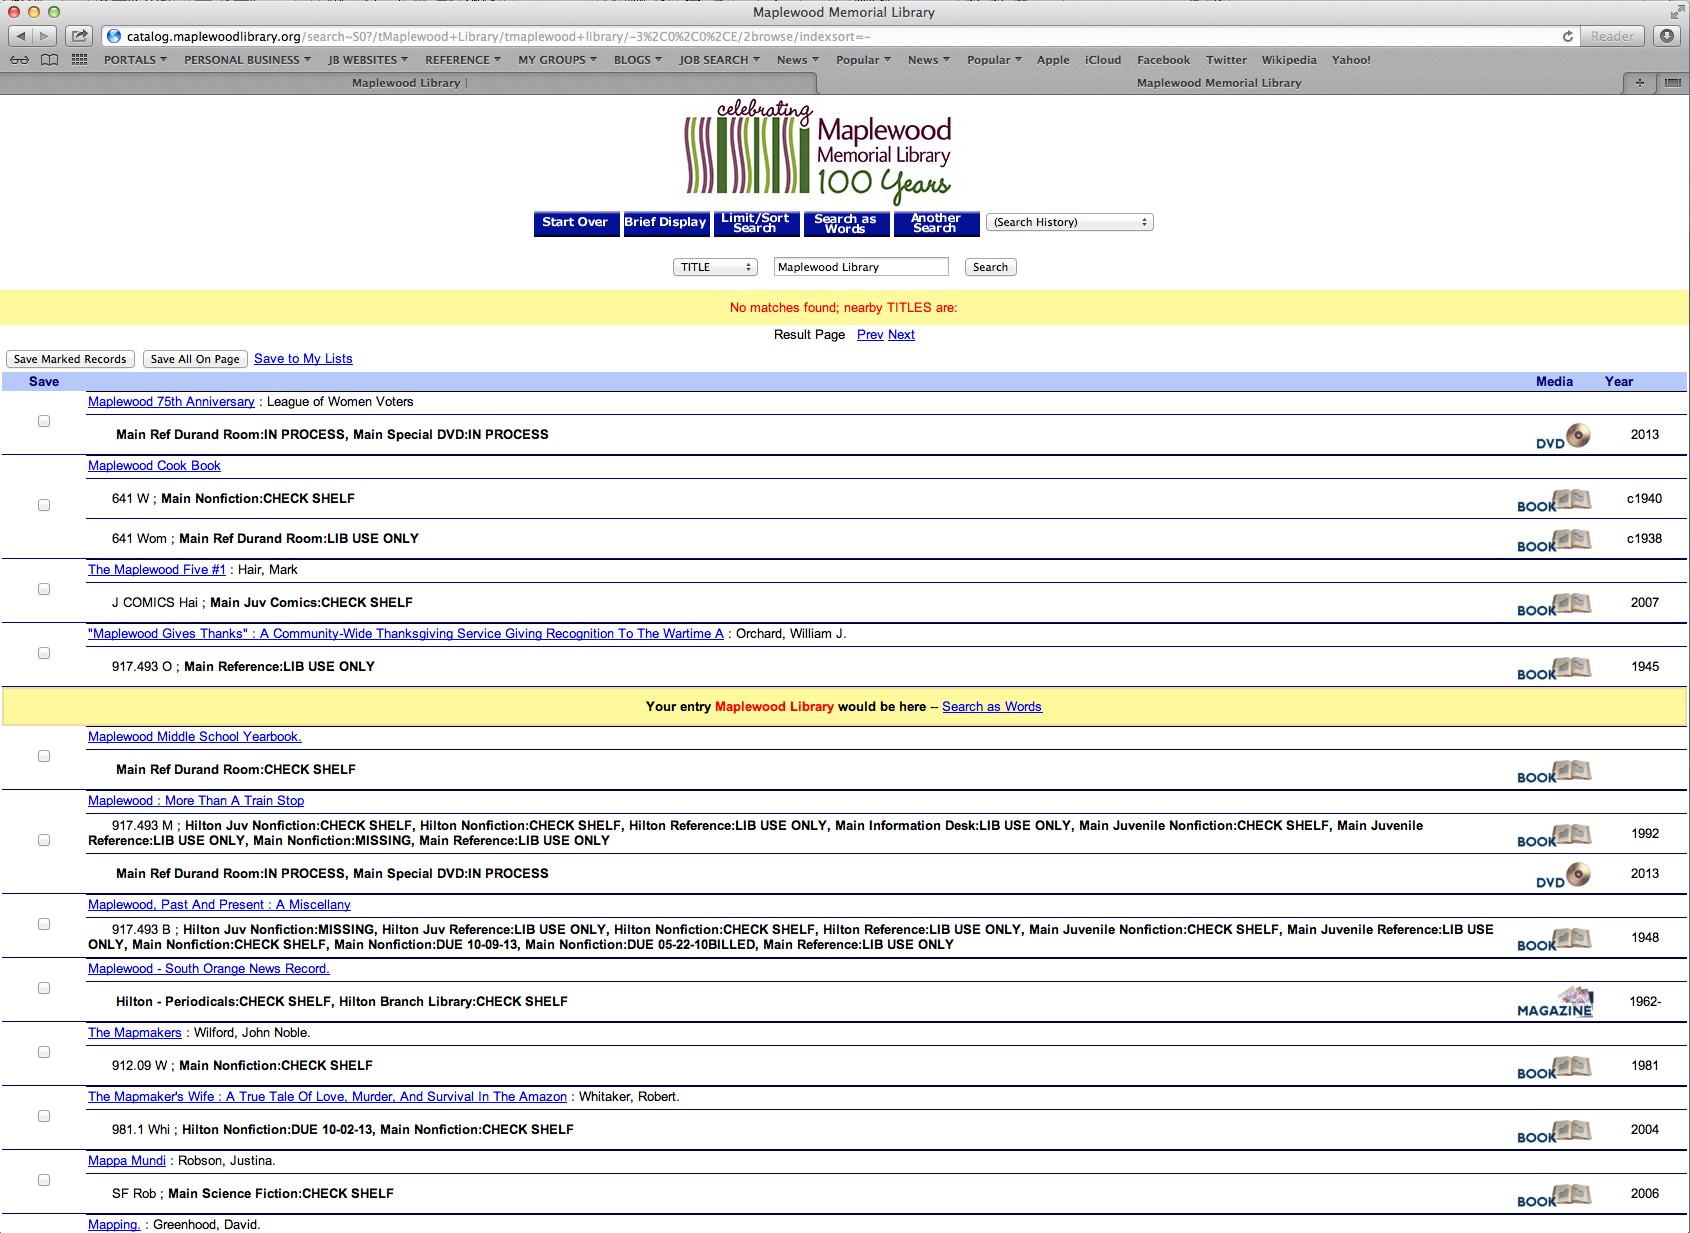Expand PERSONAL BUSINESS bookmarks folder

[247, 60]
